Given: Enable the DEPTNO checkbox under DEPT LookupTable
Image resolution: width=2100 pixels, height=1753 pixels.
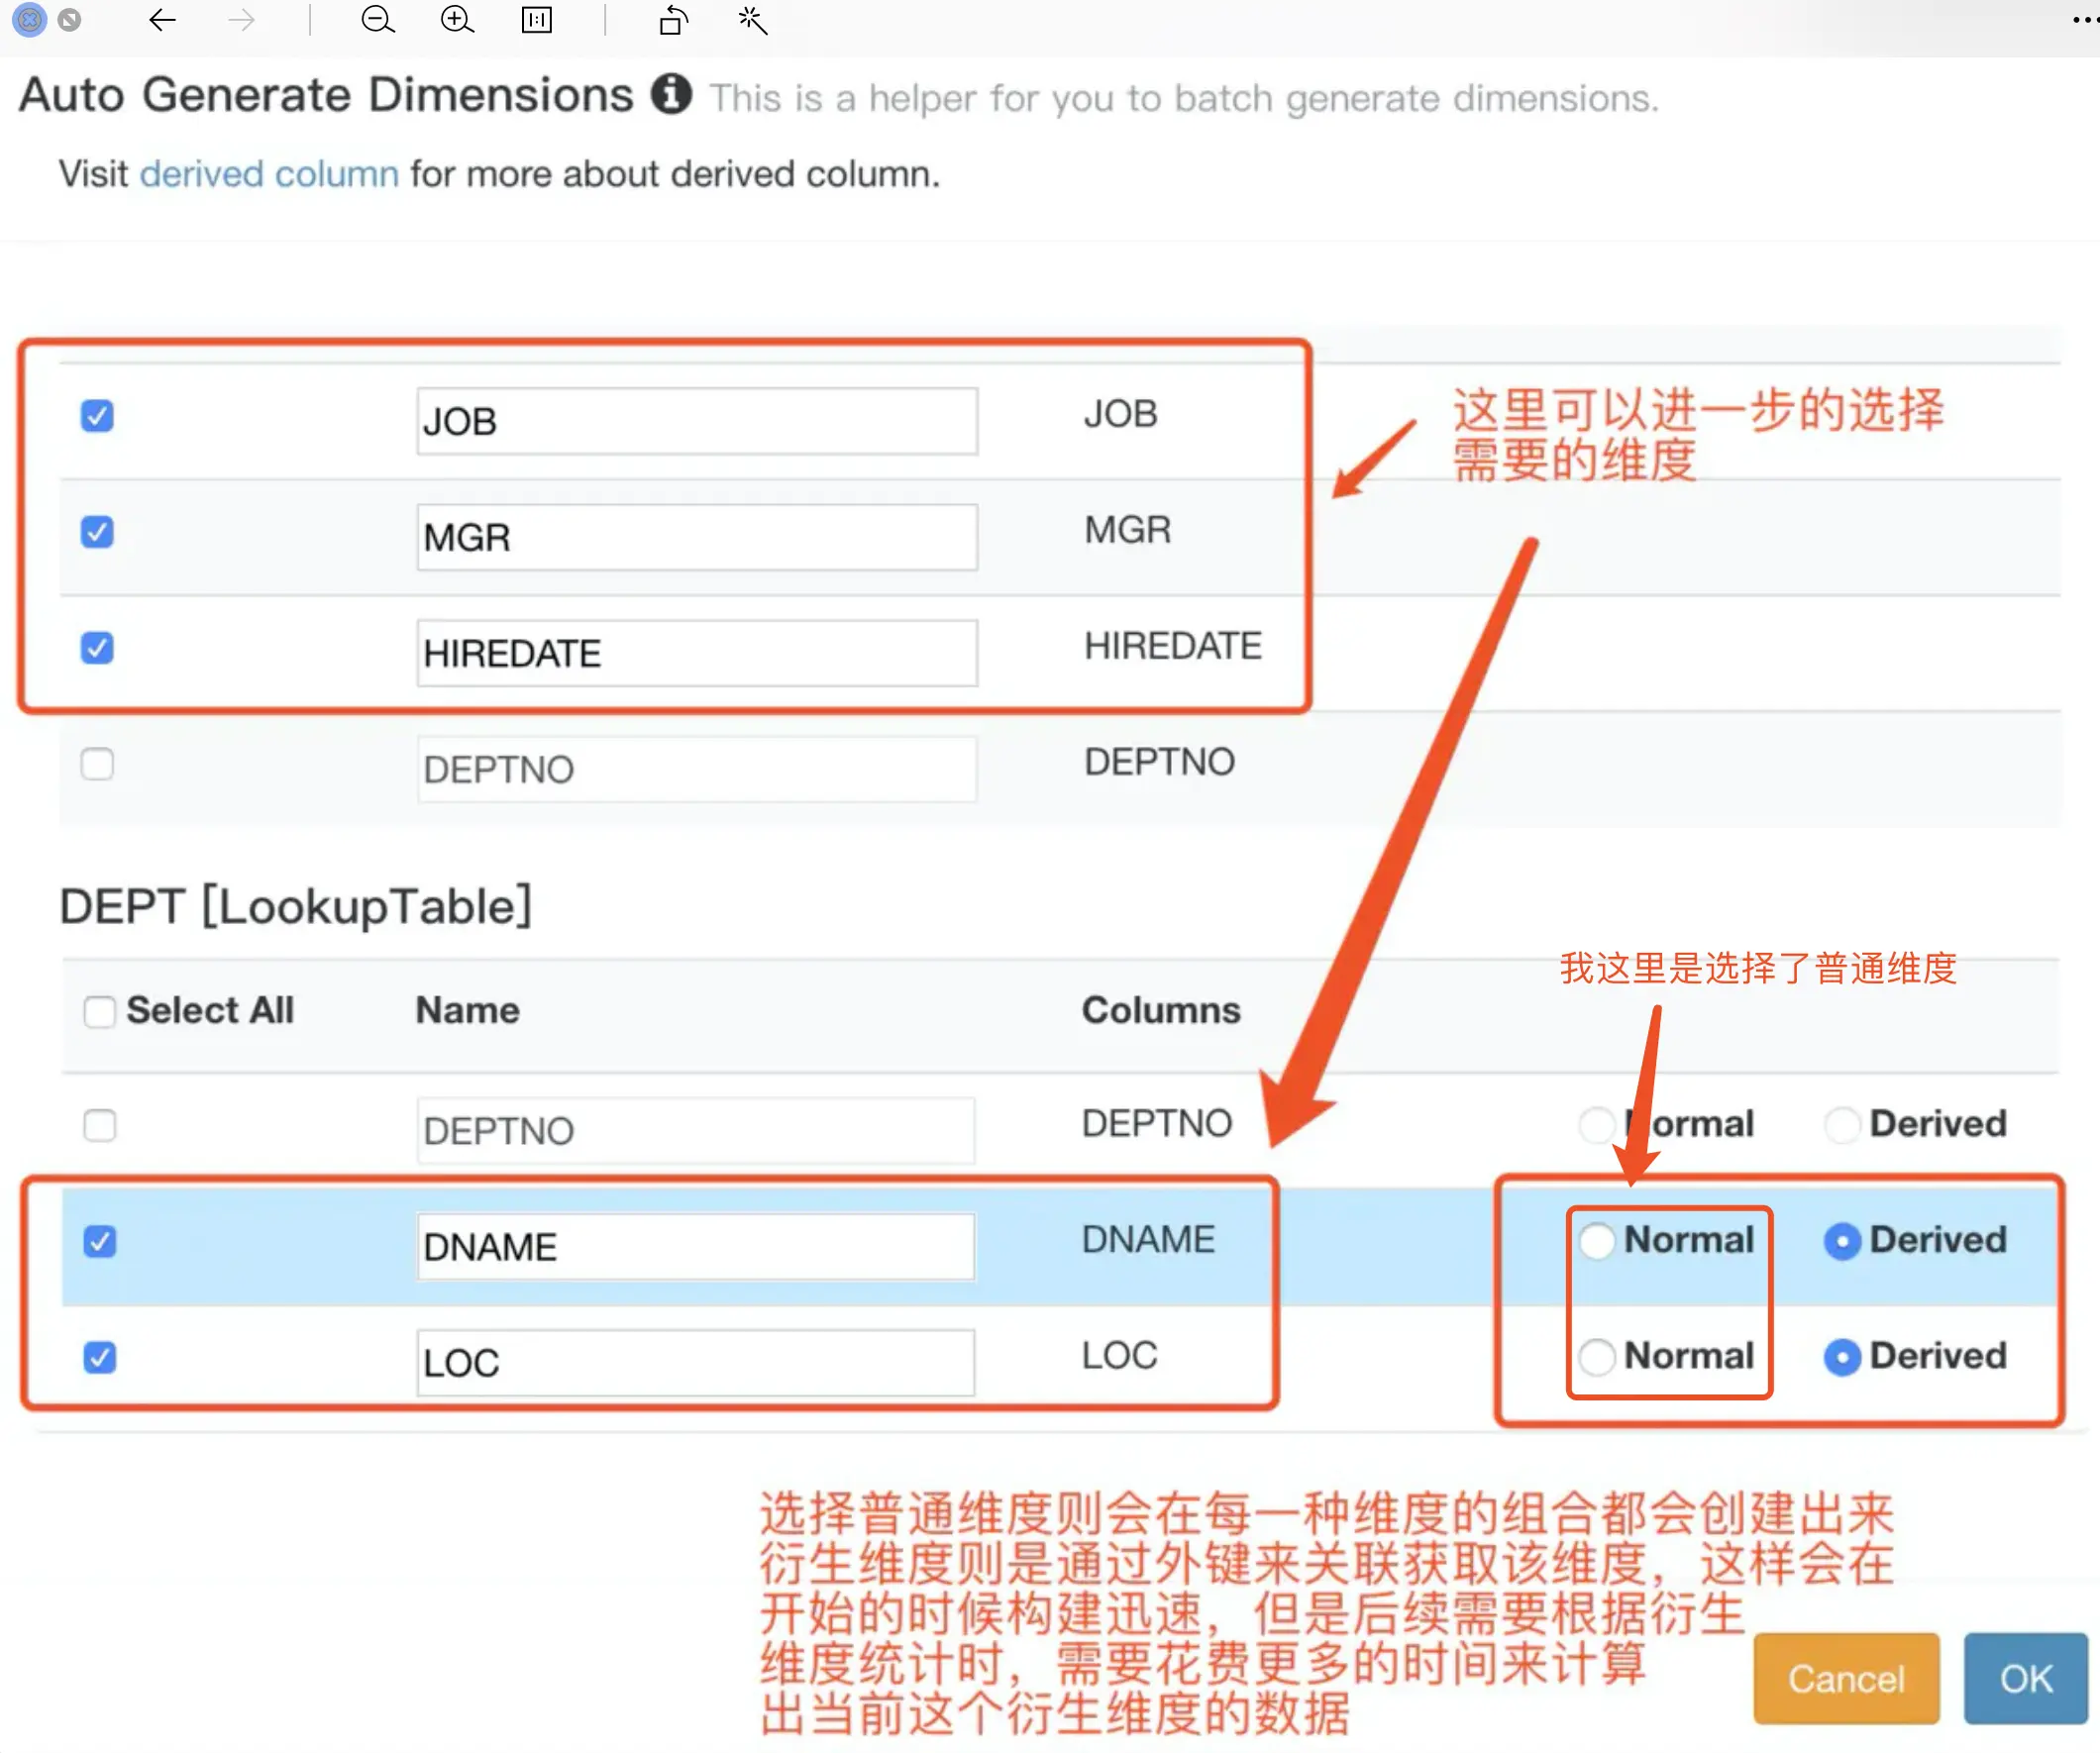Looking at the screenshot, I should pyautogui.click(x=99, y=1126).
